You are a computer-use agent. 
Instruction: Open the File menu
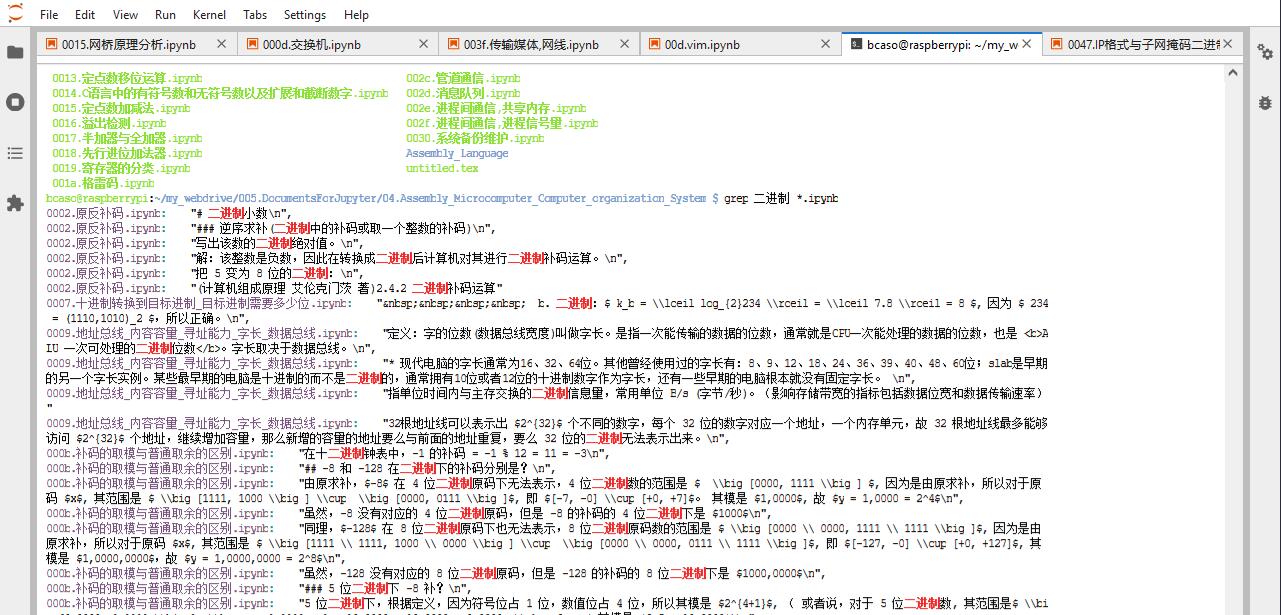pyautogui.click(x=49, y=15)
